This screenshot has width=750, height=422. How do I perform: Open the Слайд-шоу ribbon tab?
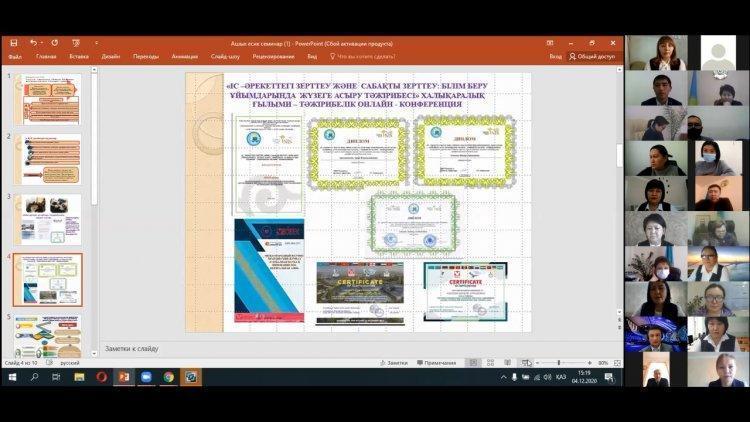(225, 56)
